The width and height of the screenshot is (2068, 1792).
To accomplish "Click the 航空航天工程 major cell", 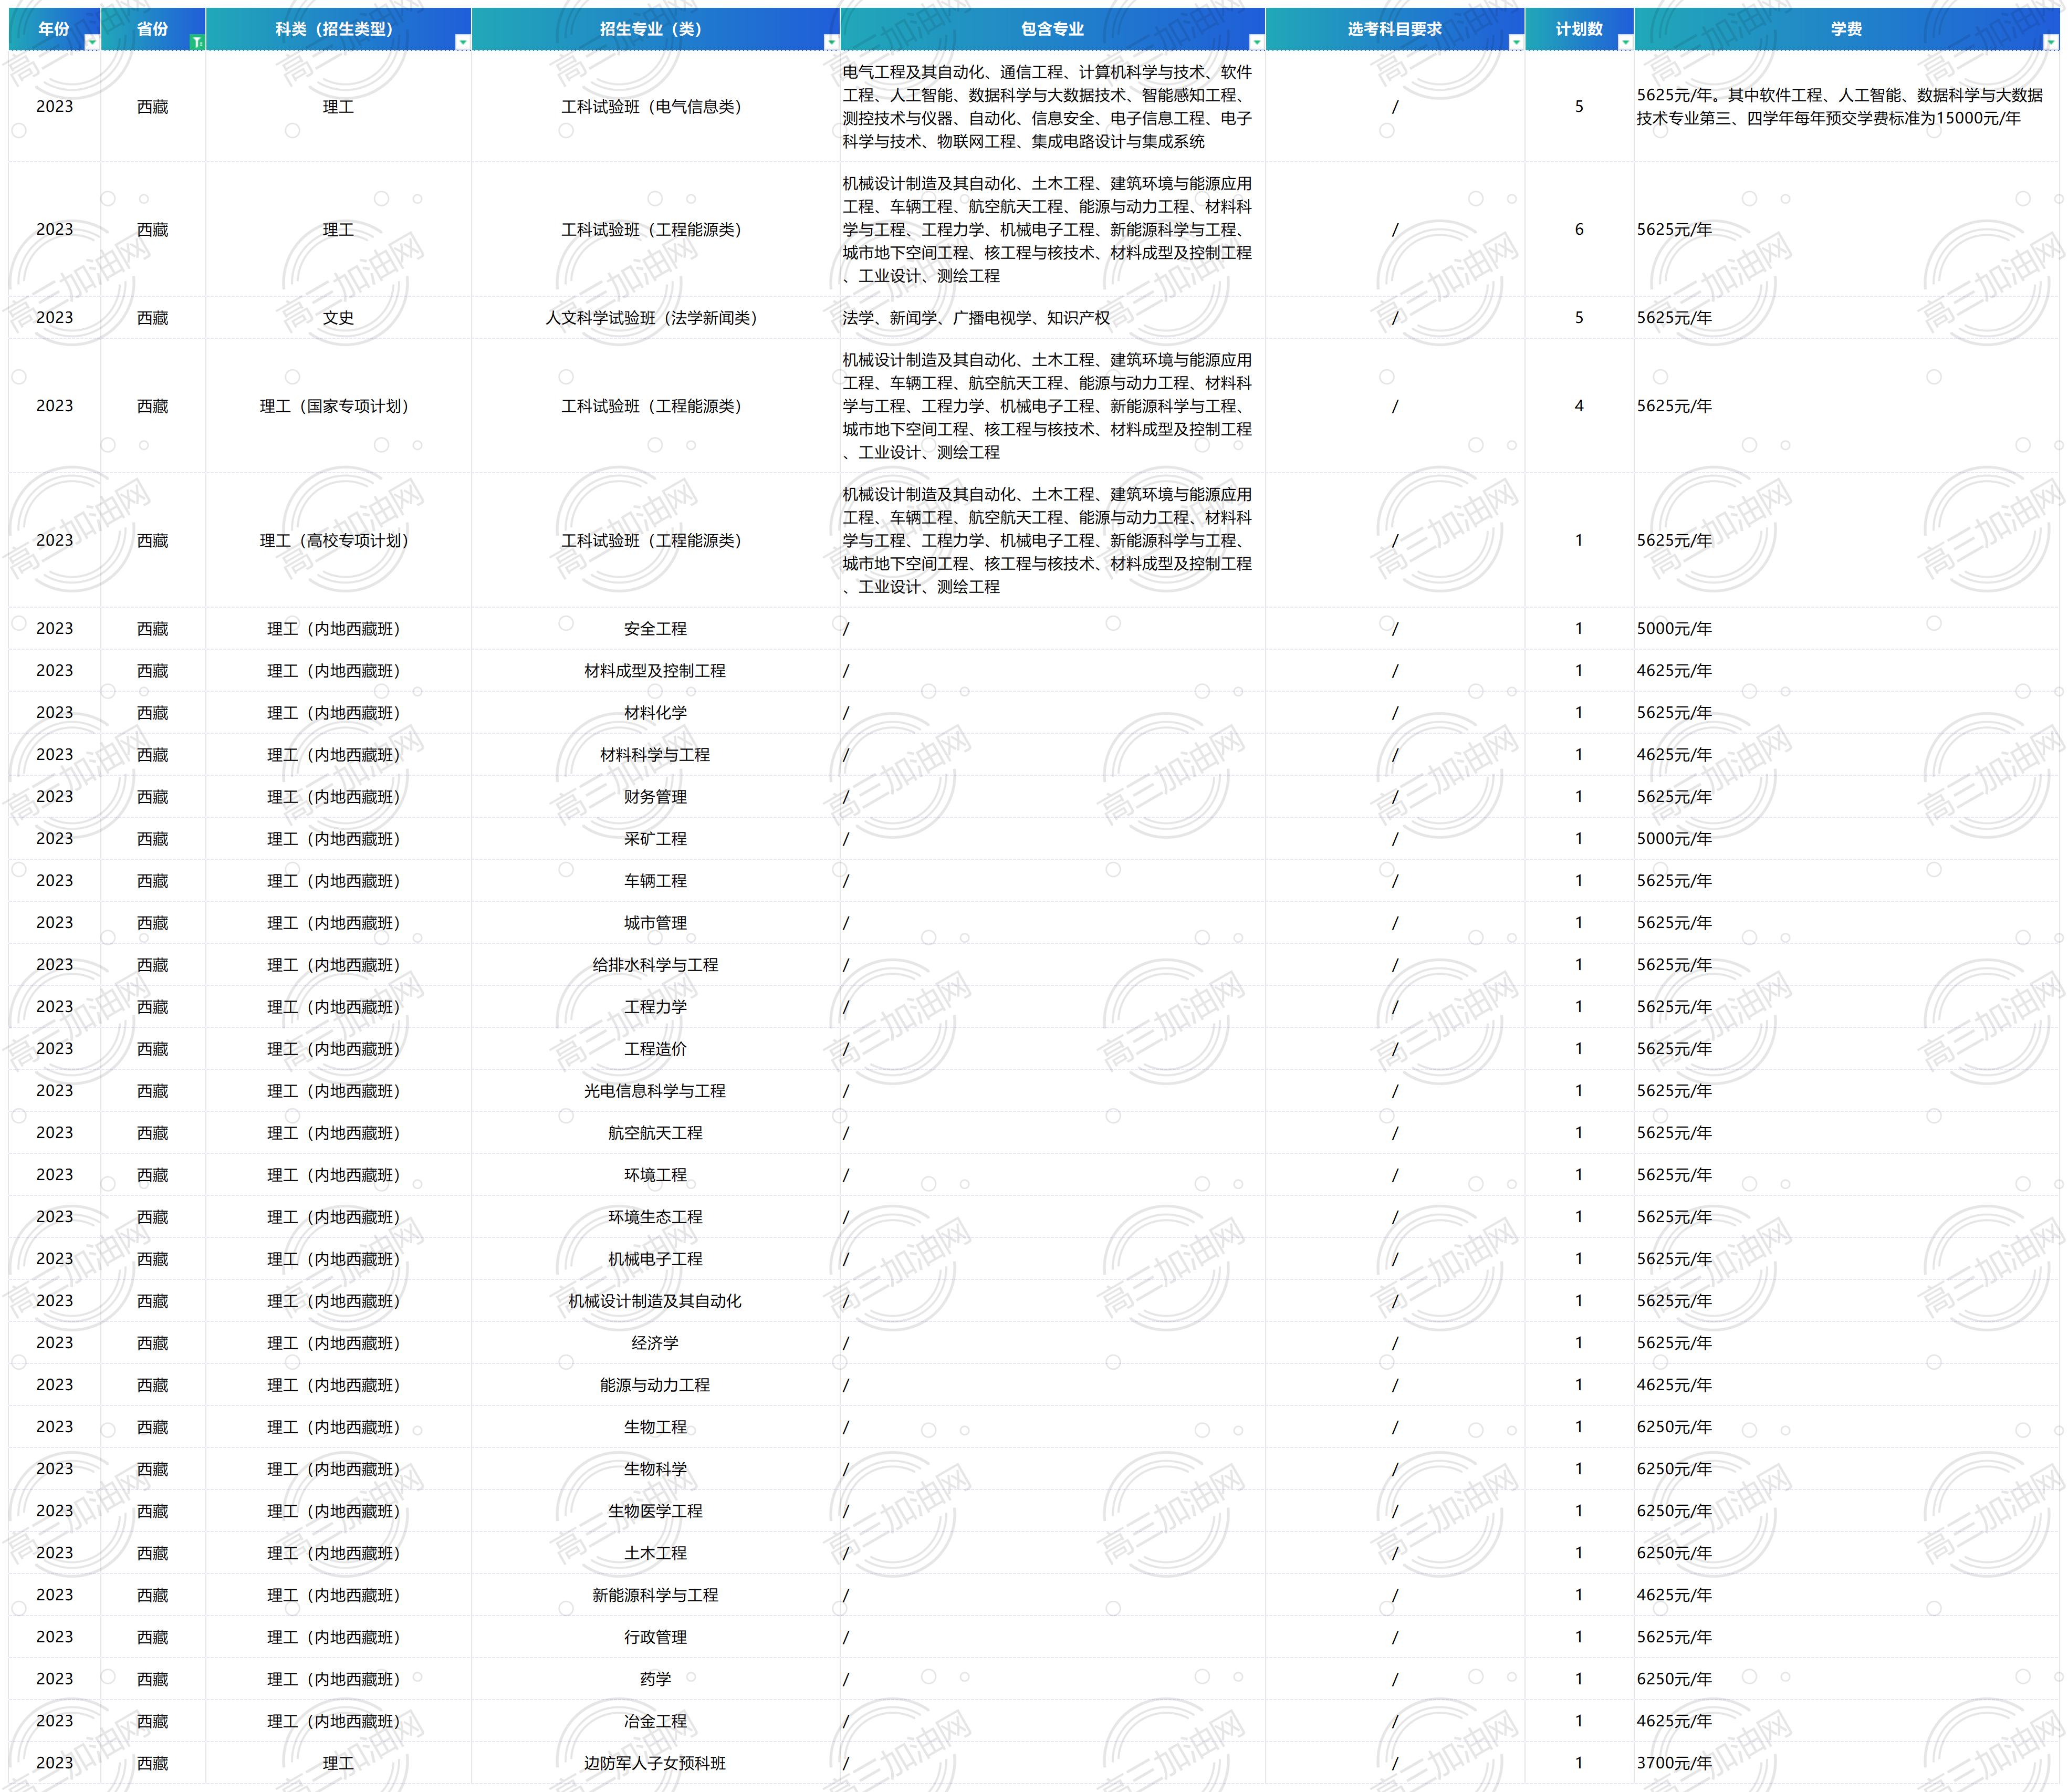I will pyautogui.click(x=655, y=1133).
